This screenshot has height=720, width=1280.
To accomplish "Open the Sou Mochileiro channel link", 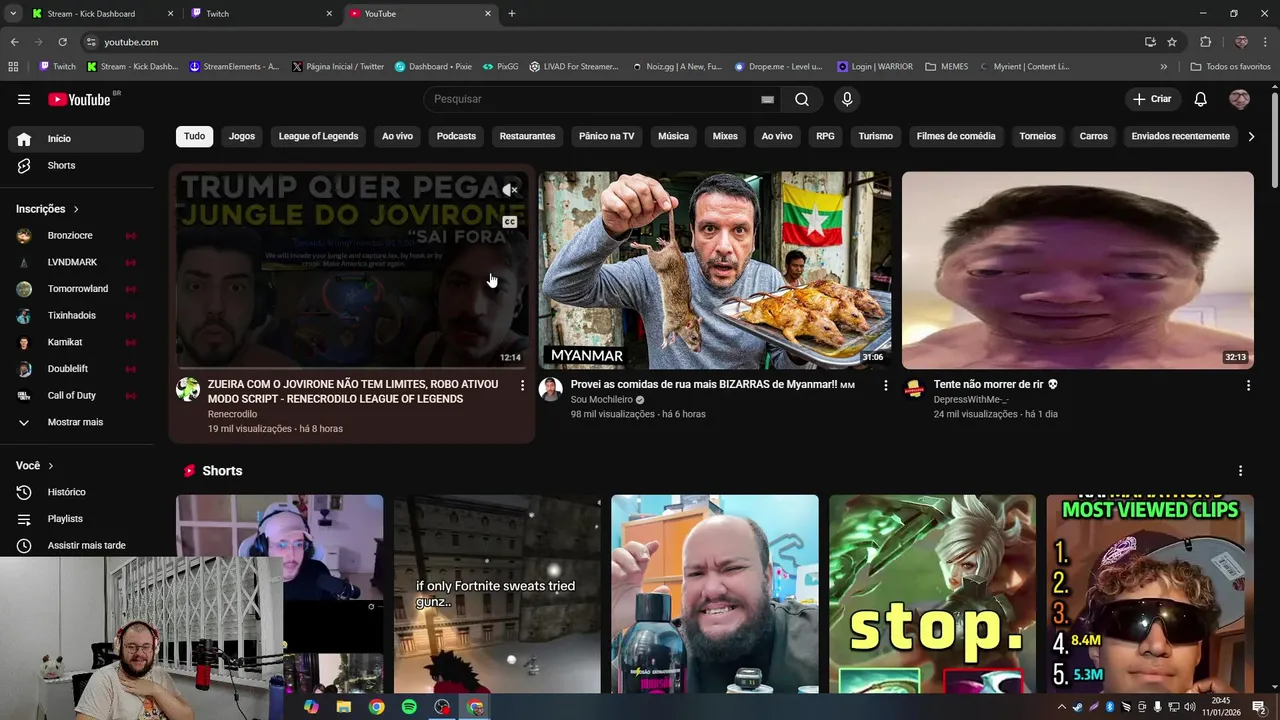I will [601, 400].
